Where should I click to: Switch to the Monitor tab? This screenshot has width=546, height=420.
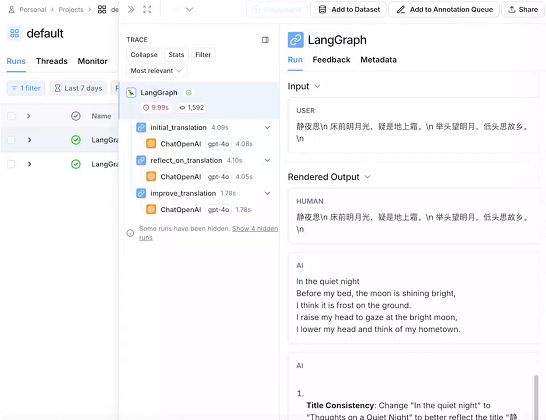[93, 61]
